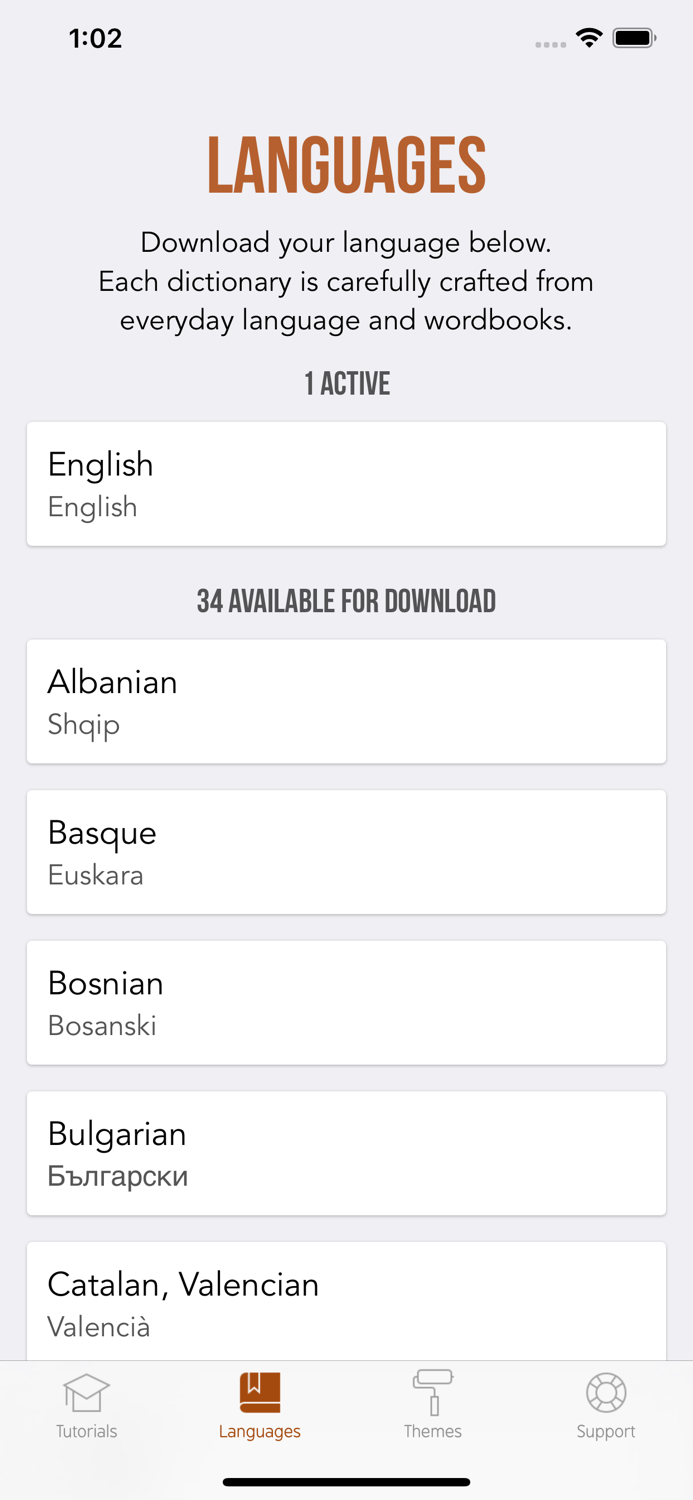
Task: Open the Support lifebuoy icon
Action: [606, 1392]
